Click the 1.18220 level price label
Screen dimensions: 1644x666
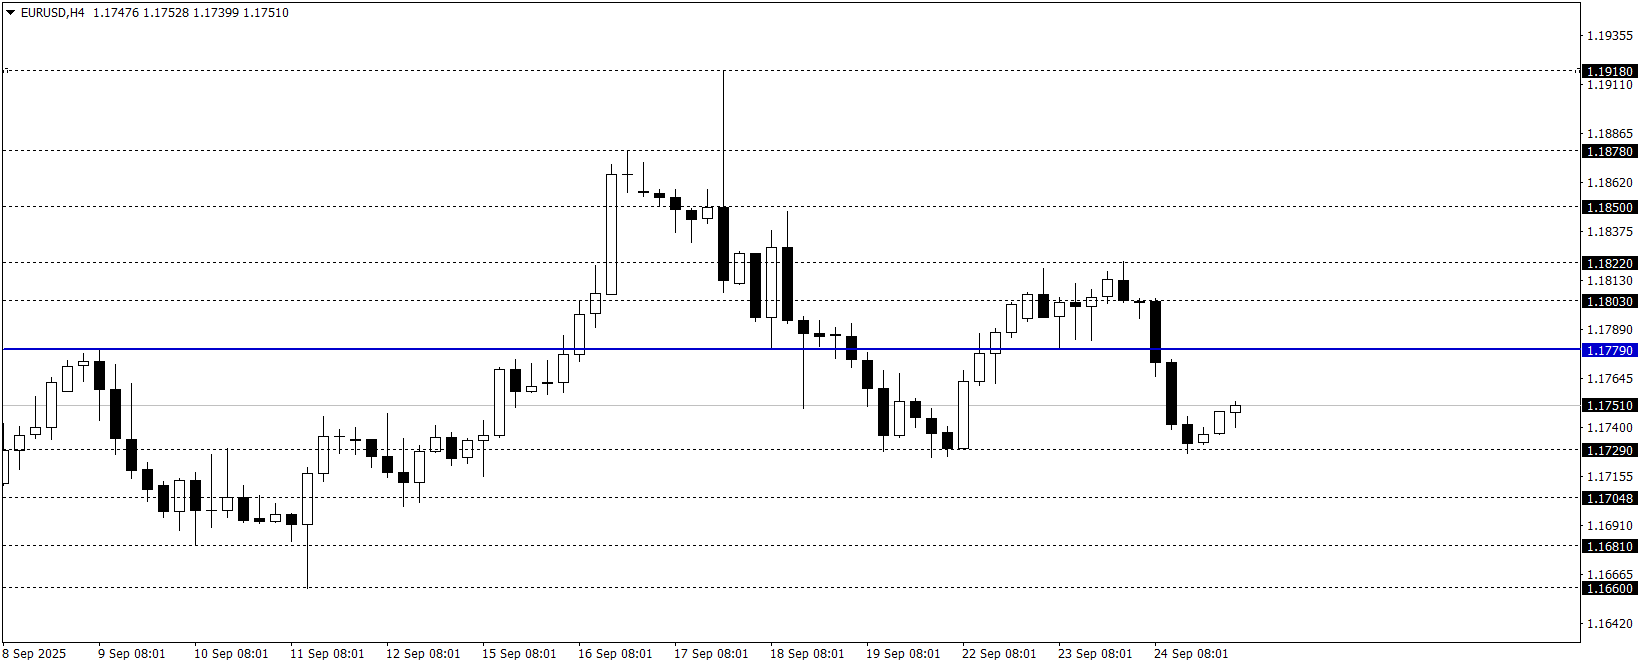pos(1609,263)
